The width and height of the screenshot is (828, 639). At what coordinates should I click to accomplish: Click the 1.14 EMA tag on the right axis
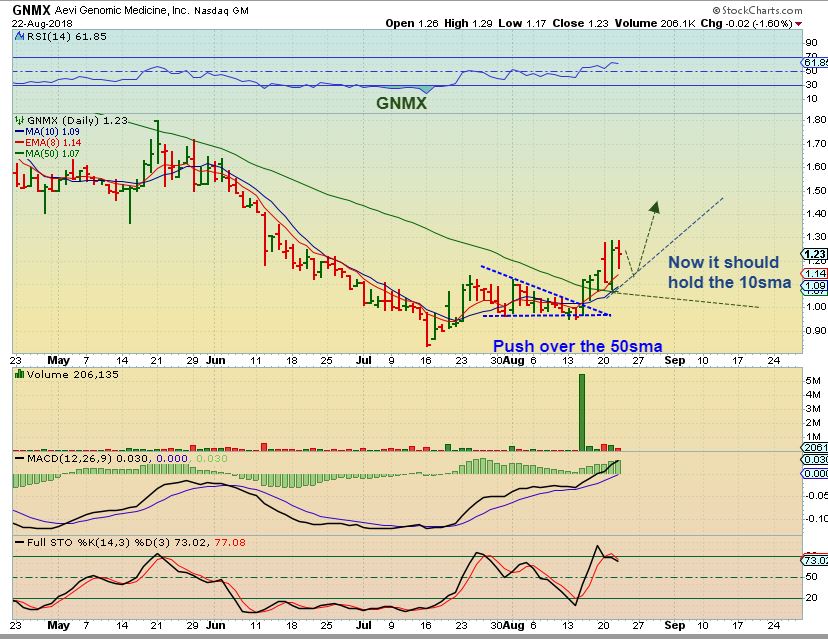815,274
